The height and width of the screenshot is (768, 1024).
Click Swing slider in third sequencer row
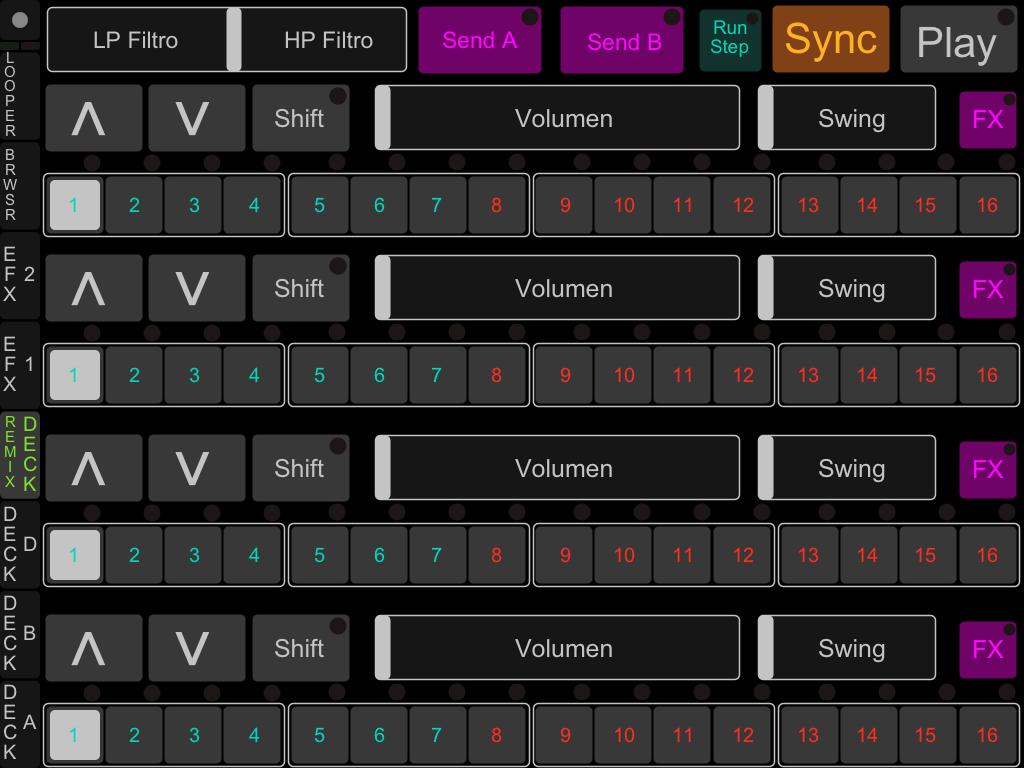pos(846,468)
